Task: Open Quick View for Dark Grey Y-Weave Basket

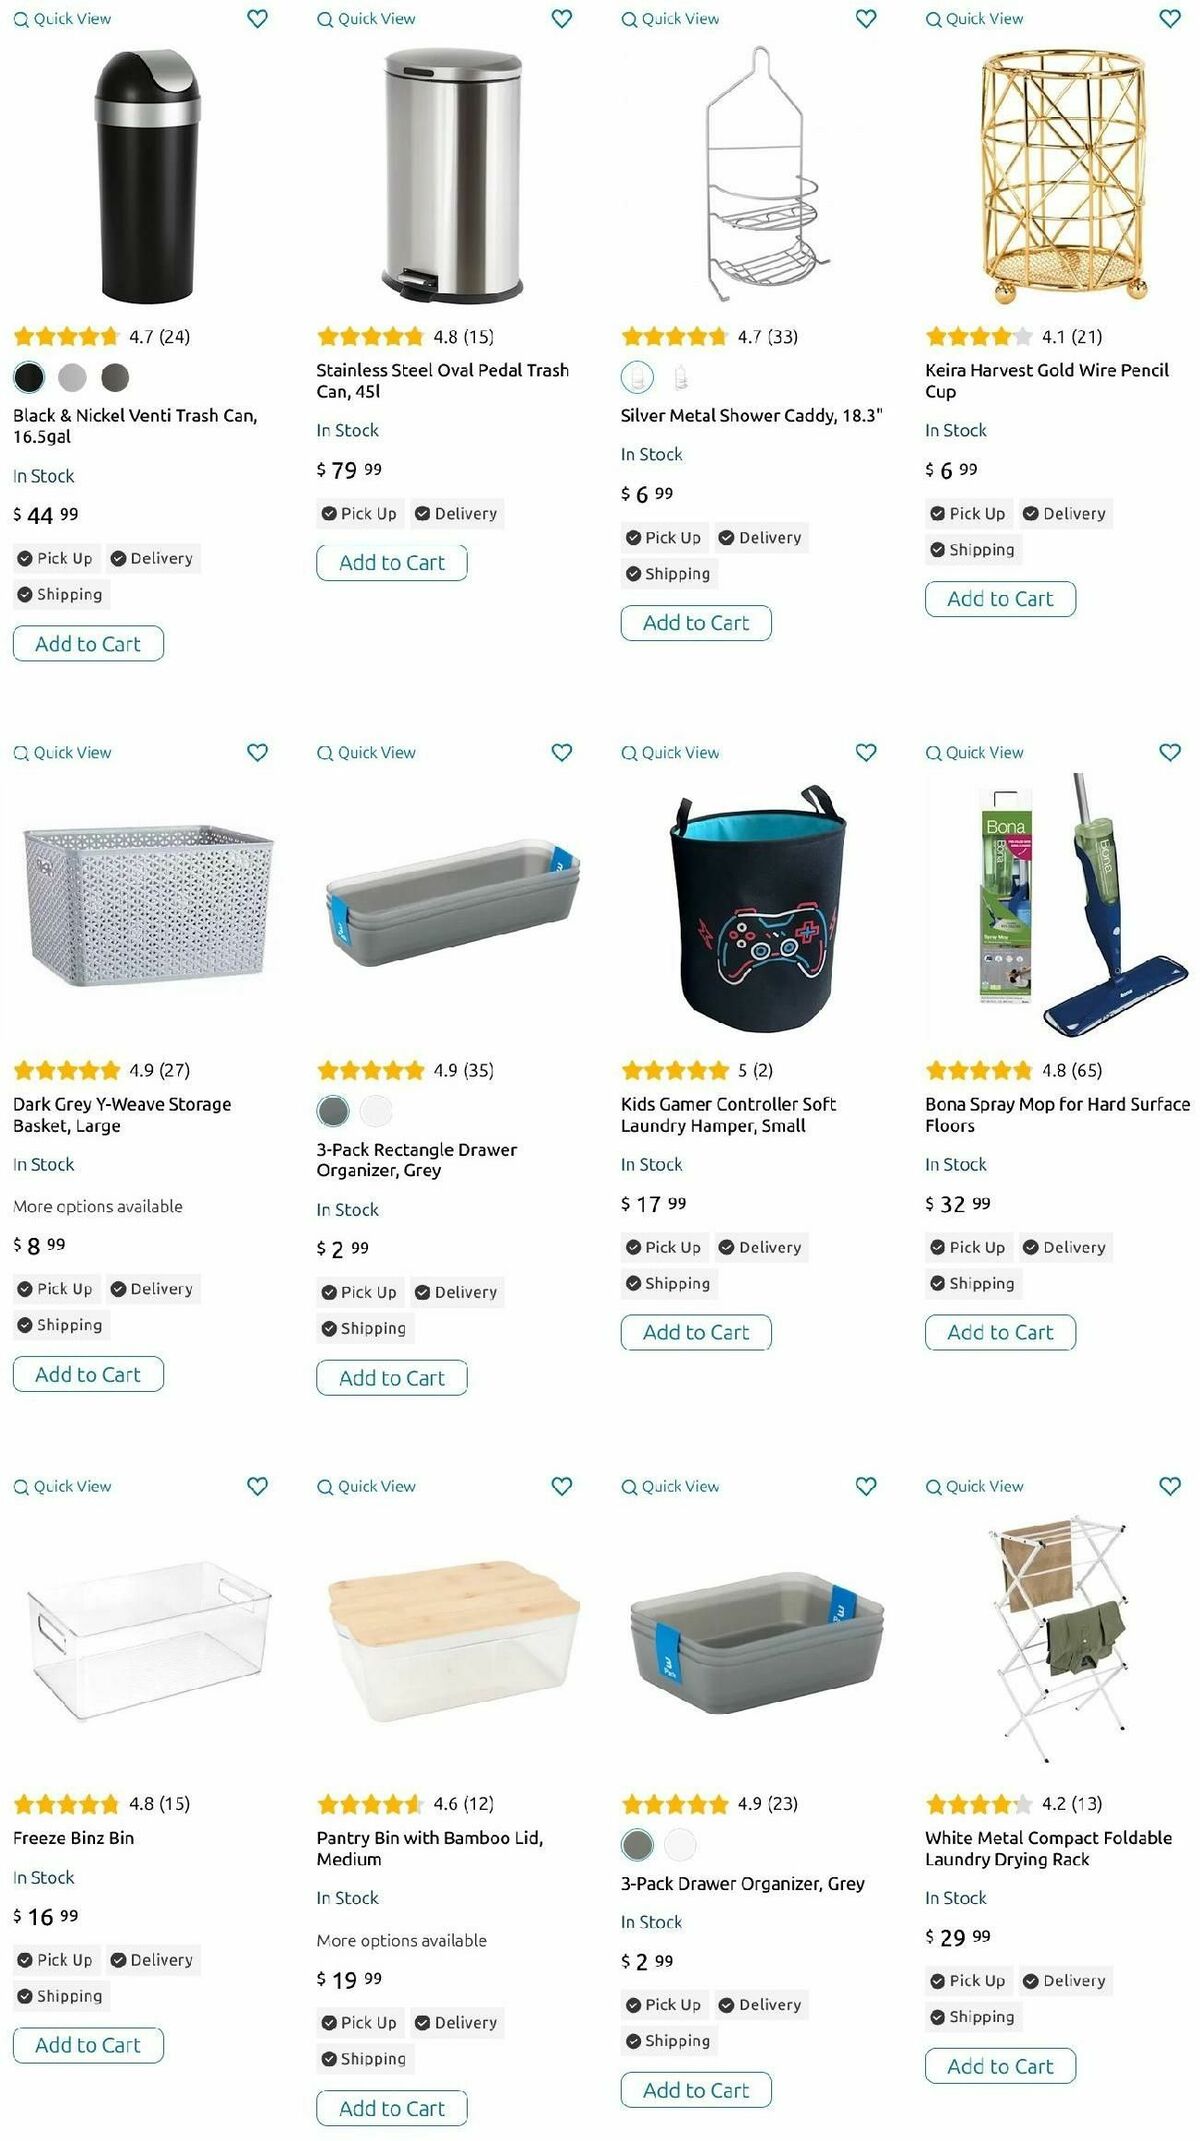Action: tap(62, 753)
